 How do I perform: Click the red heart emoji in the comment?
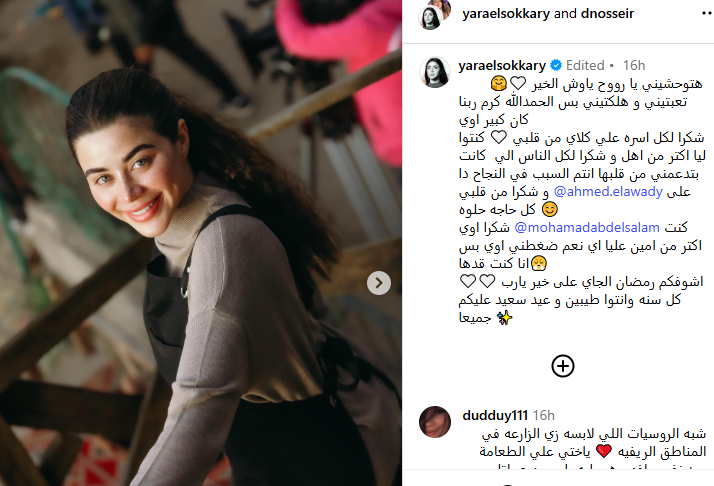tap(604, 451)
